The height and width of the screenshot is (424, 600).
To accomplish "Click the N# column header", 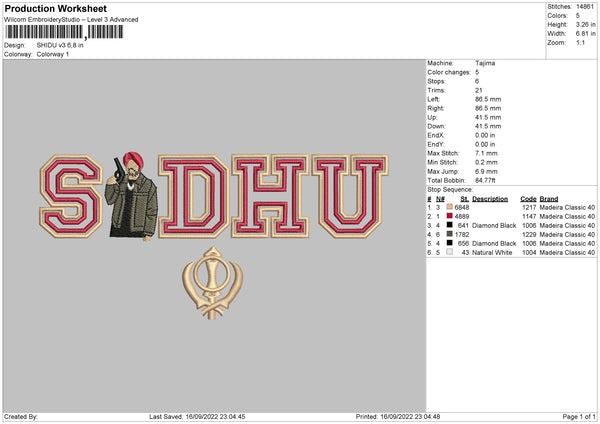I will pyautogui.click(x=440, y=199).
